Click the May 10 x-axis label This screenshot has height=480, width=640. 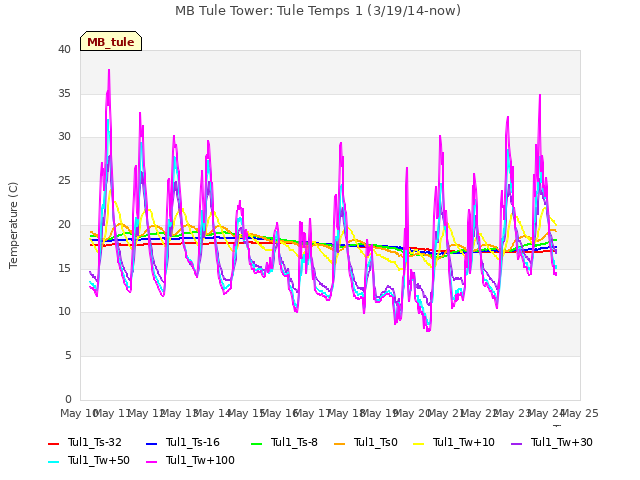coord(79,413)
